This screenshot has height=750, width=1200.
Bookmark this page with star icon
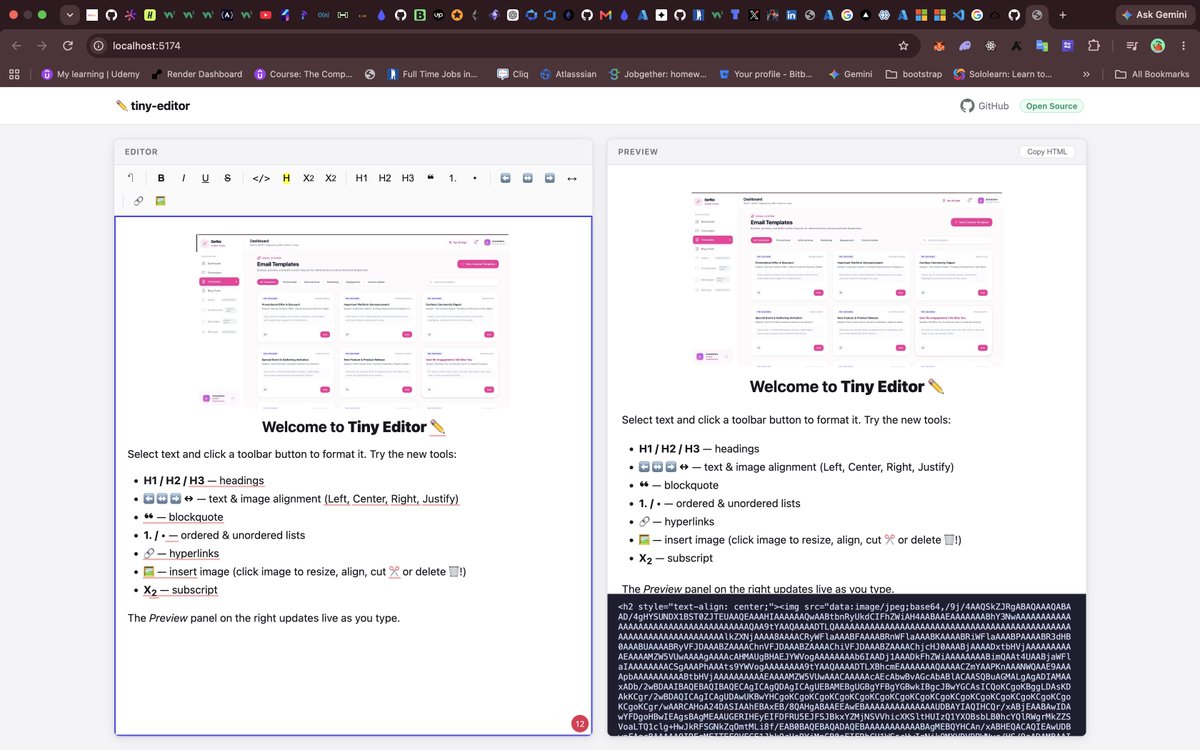[x=903, y=46]
